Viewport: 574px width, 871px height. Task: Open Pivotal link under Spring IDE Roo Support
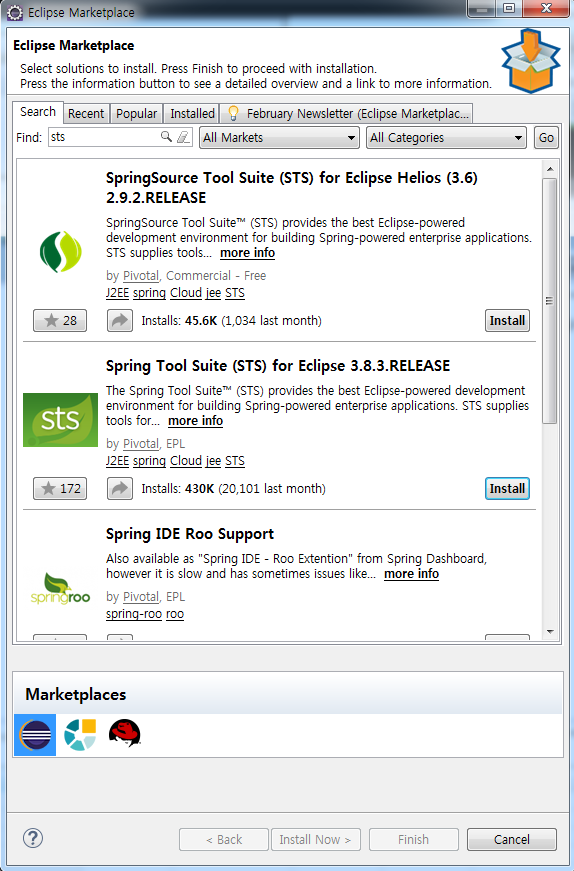[x=141, y=597]
